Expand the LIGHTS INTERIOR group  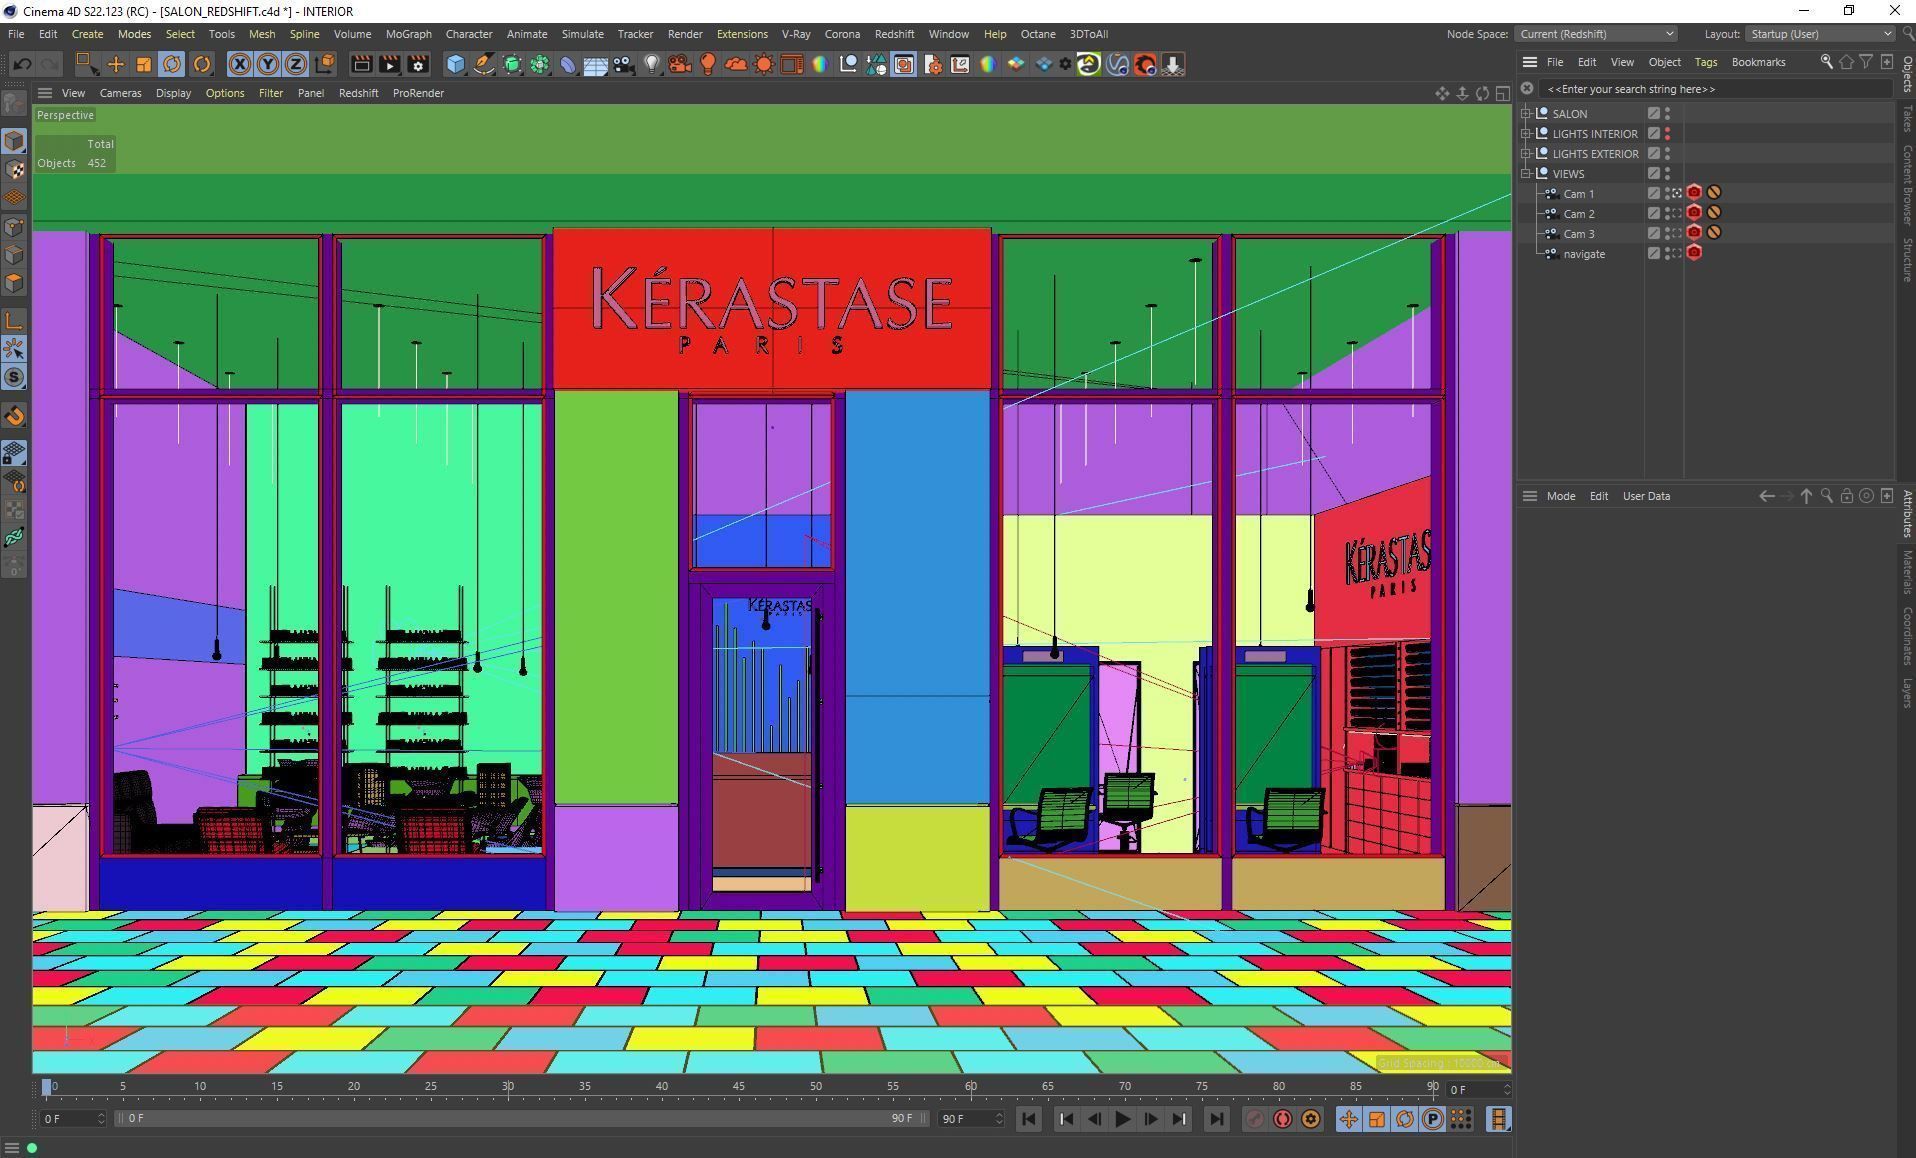[x=1527, y=134]
